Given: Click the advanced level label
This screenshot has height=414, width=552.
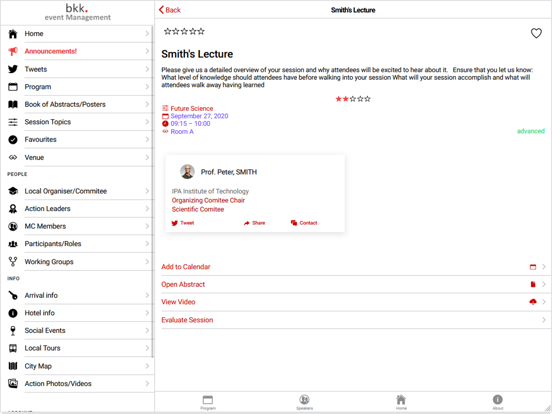Looking at the screenshot, I should 531,131.
